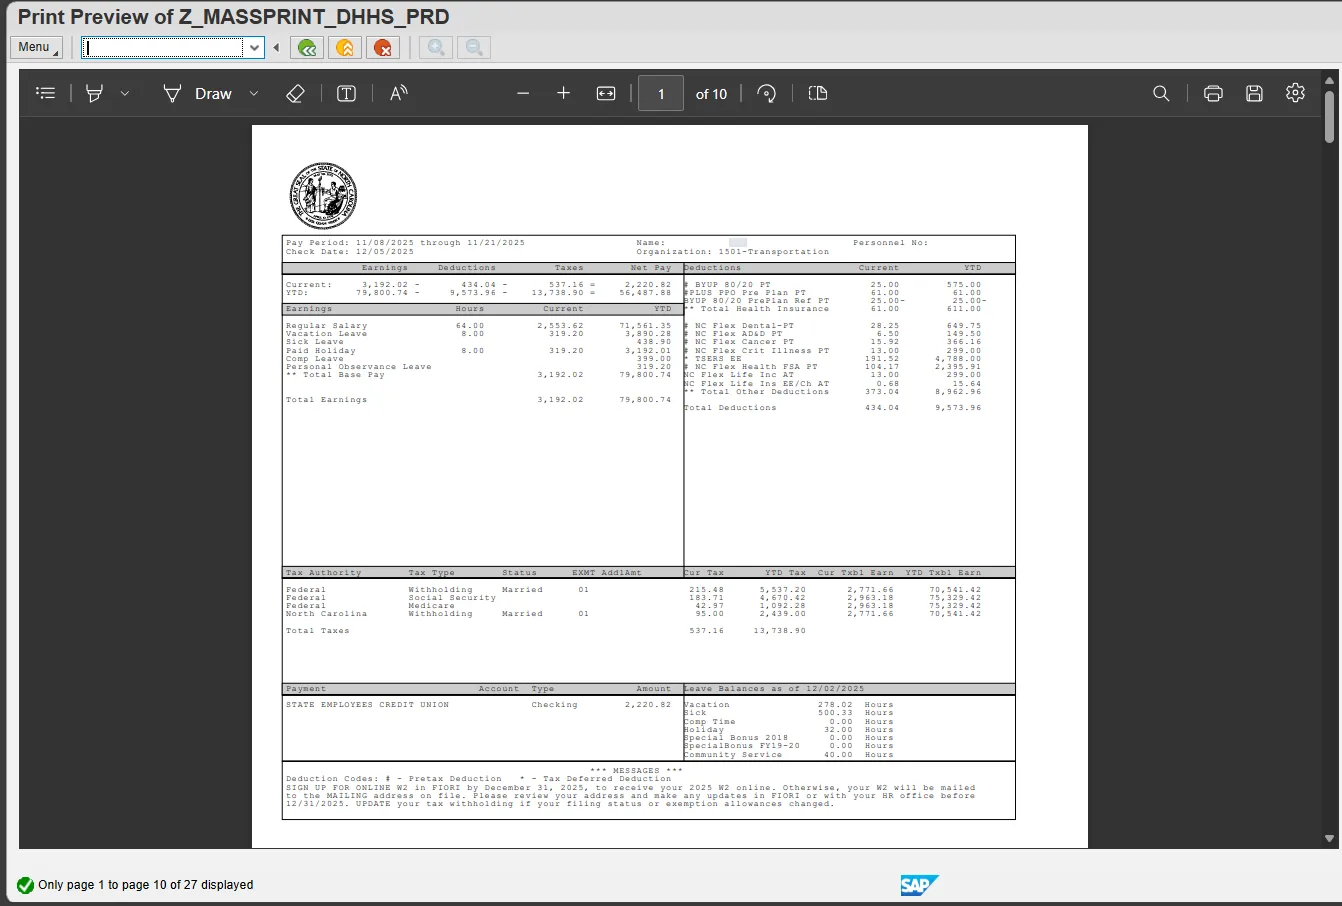Rotate the PDF page
This screenshot has width=1342, height=906.
pyautogui.click(x=767, y=93)
